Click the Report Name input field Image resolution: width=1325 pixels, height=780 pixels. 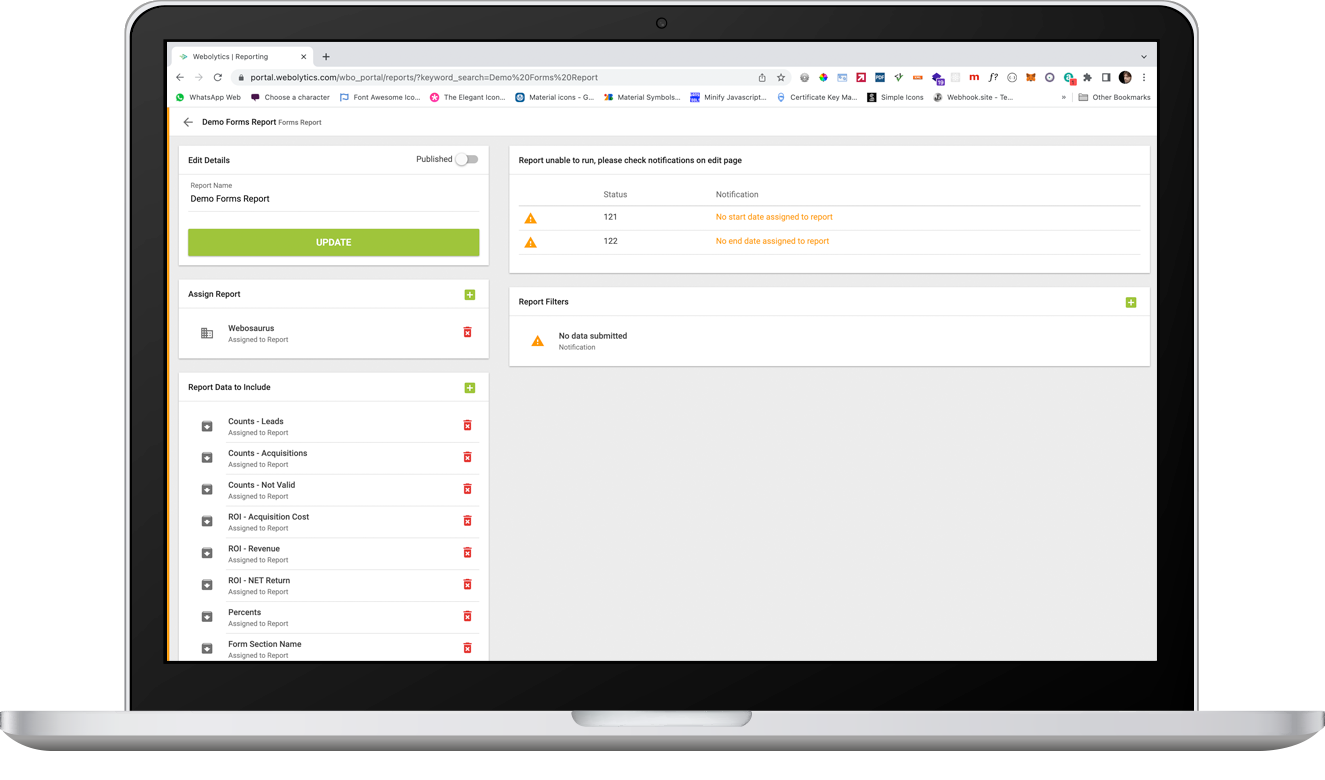(333, 199)
